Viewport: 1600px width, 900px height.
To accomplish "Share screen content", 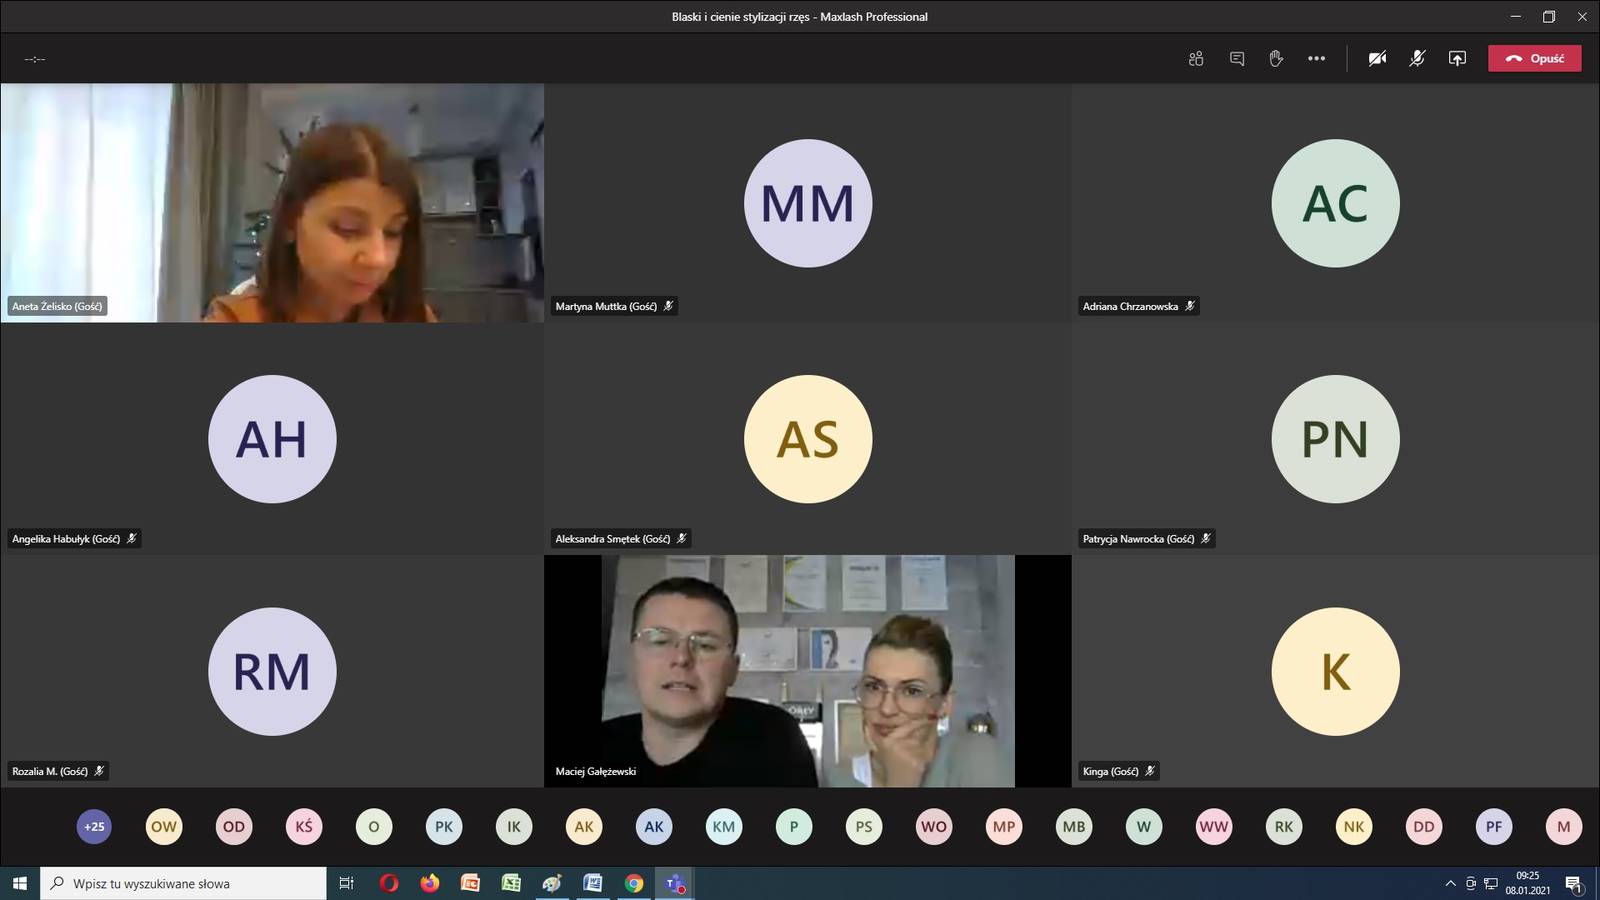I will click(x=1457, y=59).
